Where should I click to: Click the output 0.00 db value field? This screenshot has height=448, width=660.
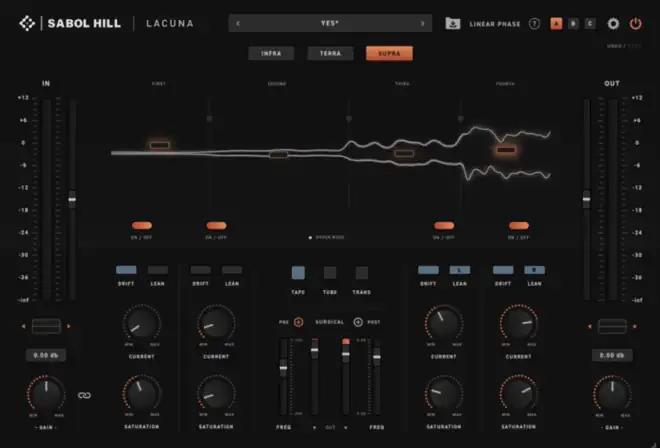tap(612, 355)
